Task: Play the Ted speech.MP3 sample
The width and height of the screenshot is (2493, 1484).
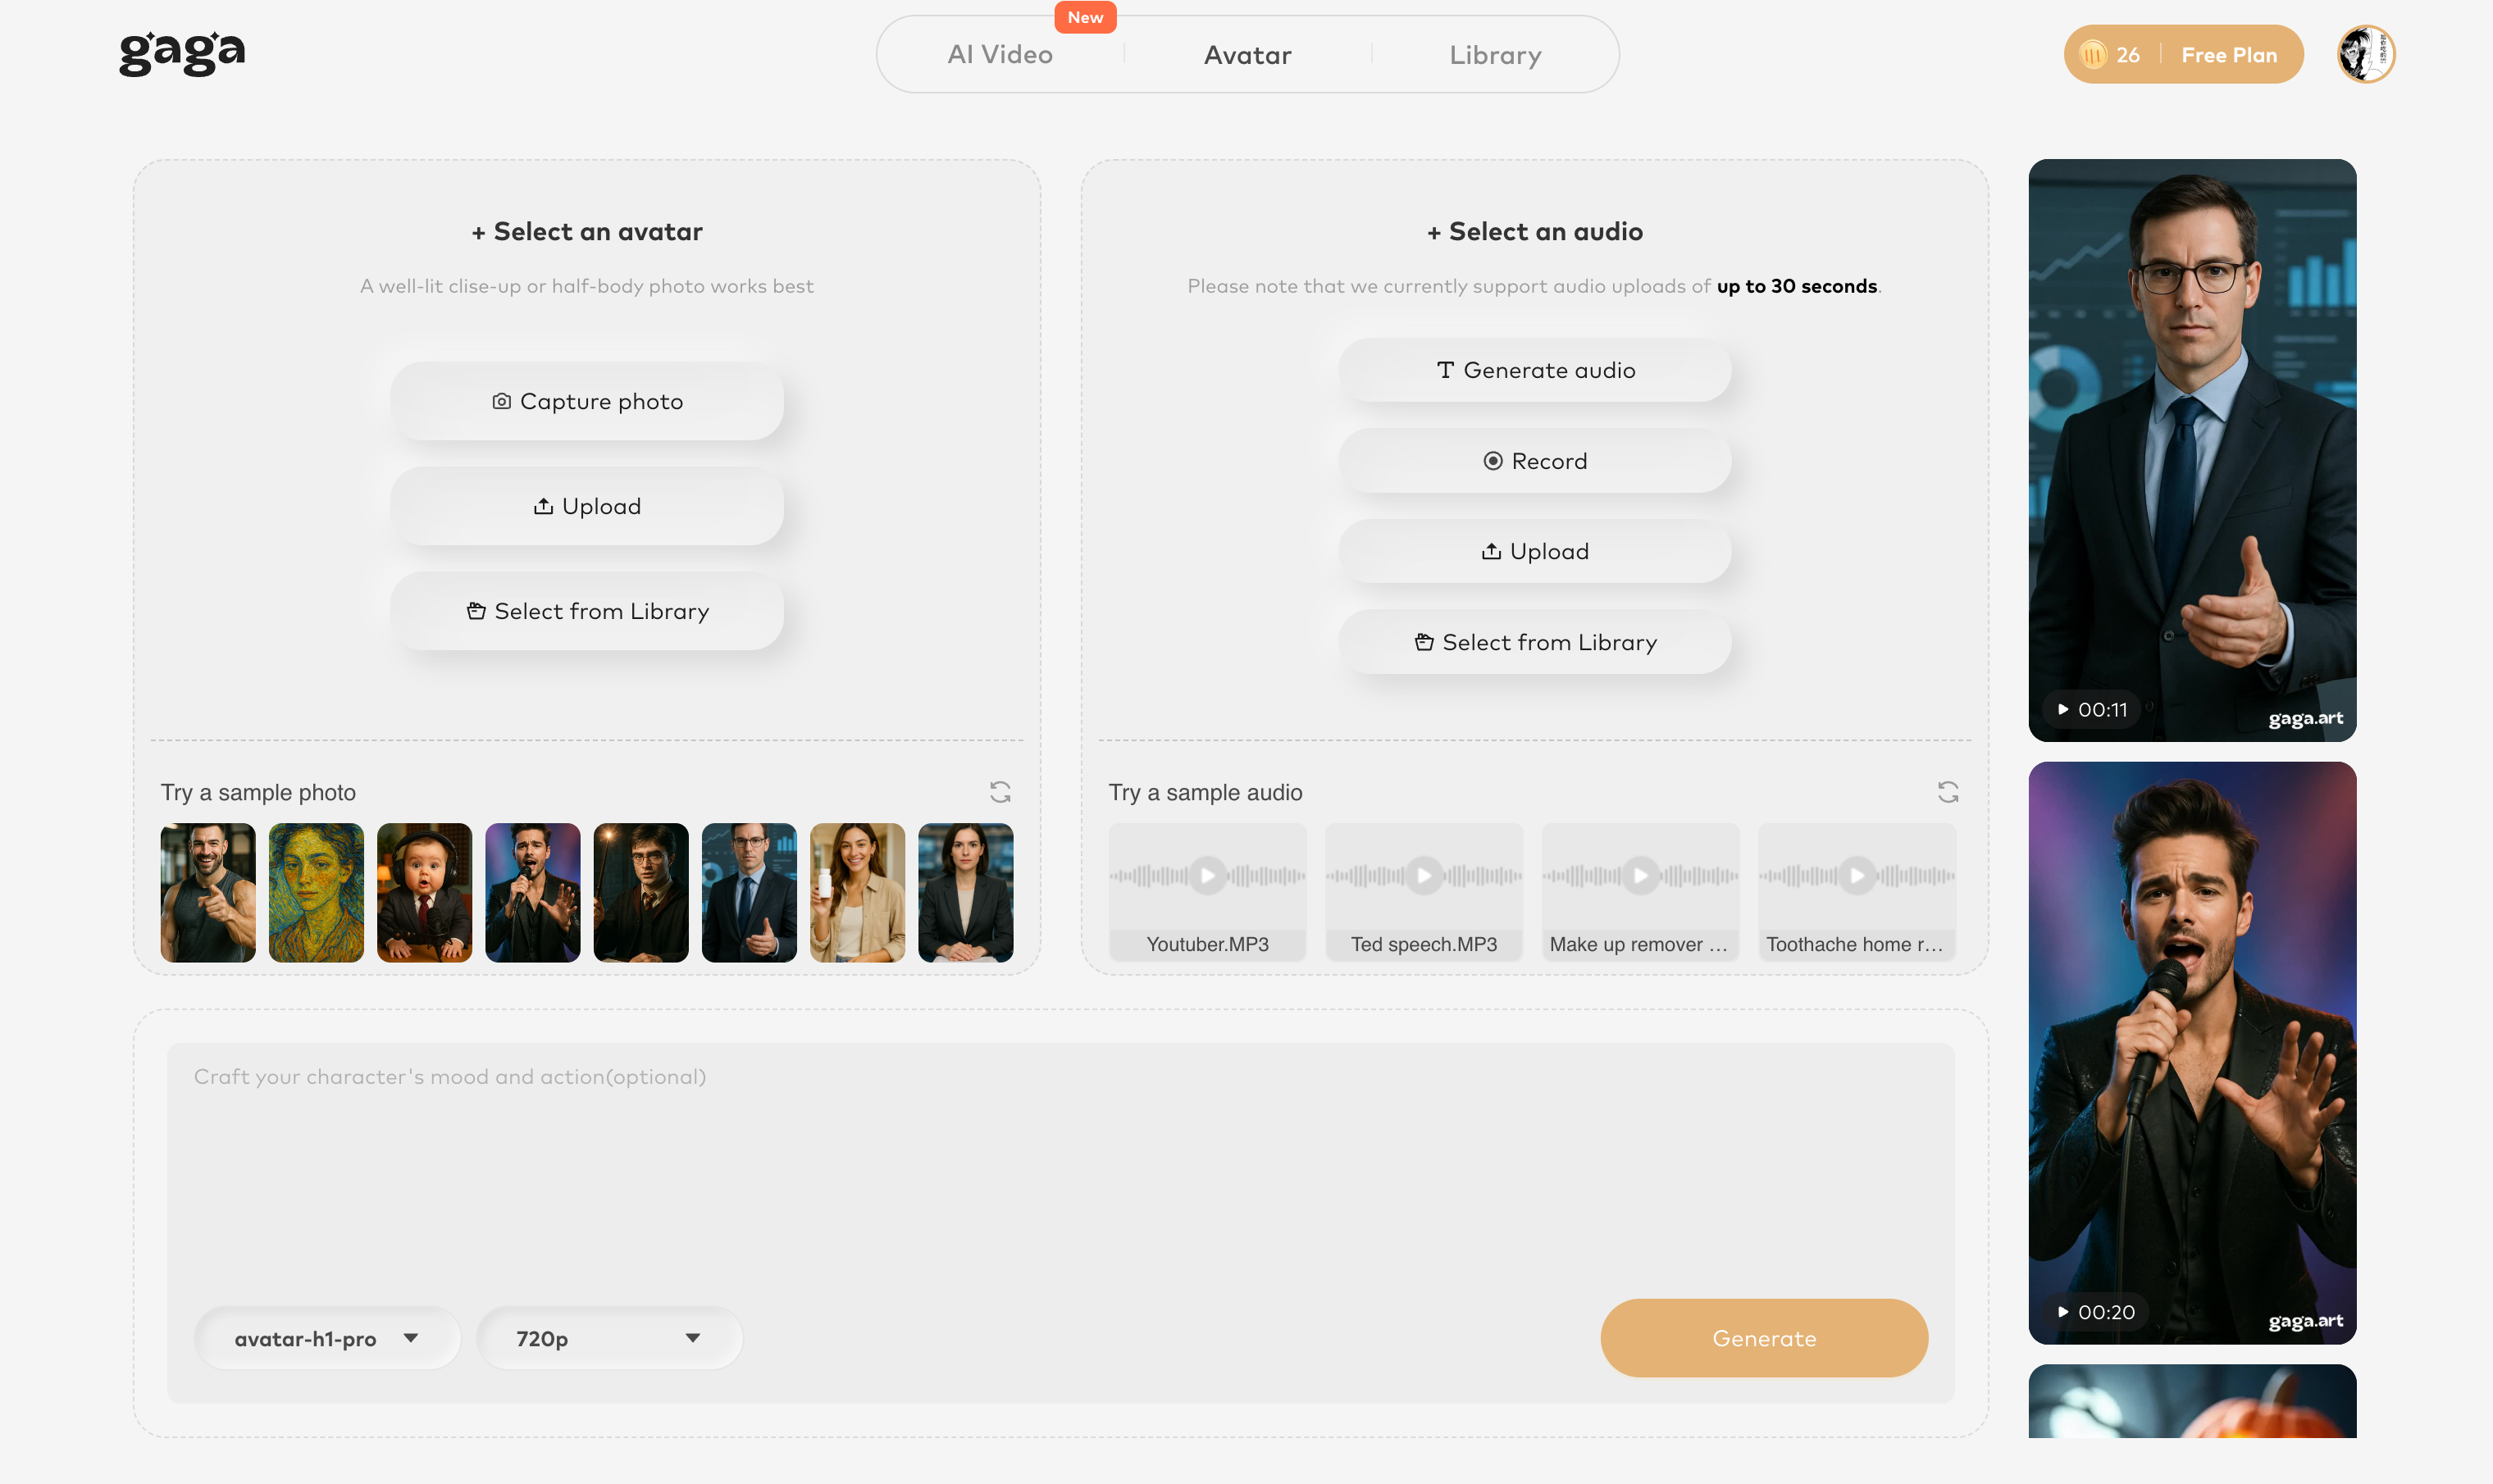Action: click(1423, 876)
